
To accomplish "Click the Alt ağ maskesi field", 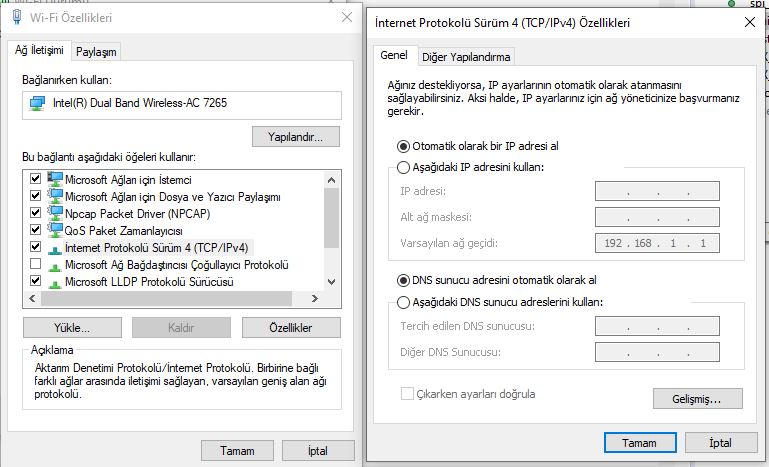I will point(657,217).
